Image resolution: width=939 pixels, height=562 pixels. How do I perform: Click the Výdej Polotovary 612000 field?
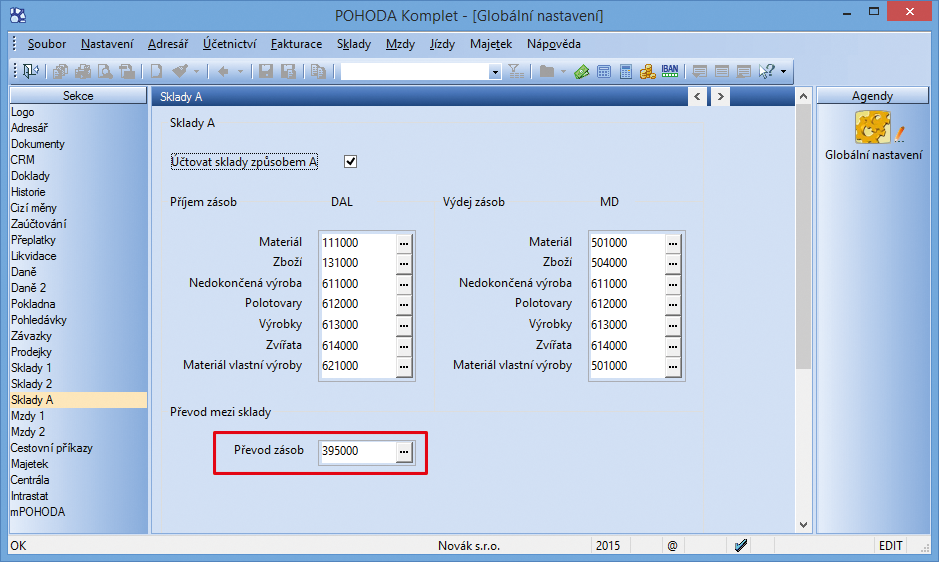(x=628, y=304)
